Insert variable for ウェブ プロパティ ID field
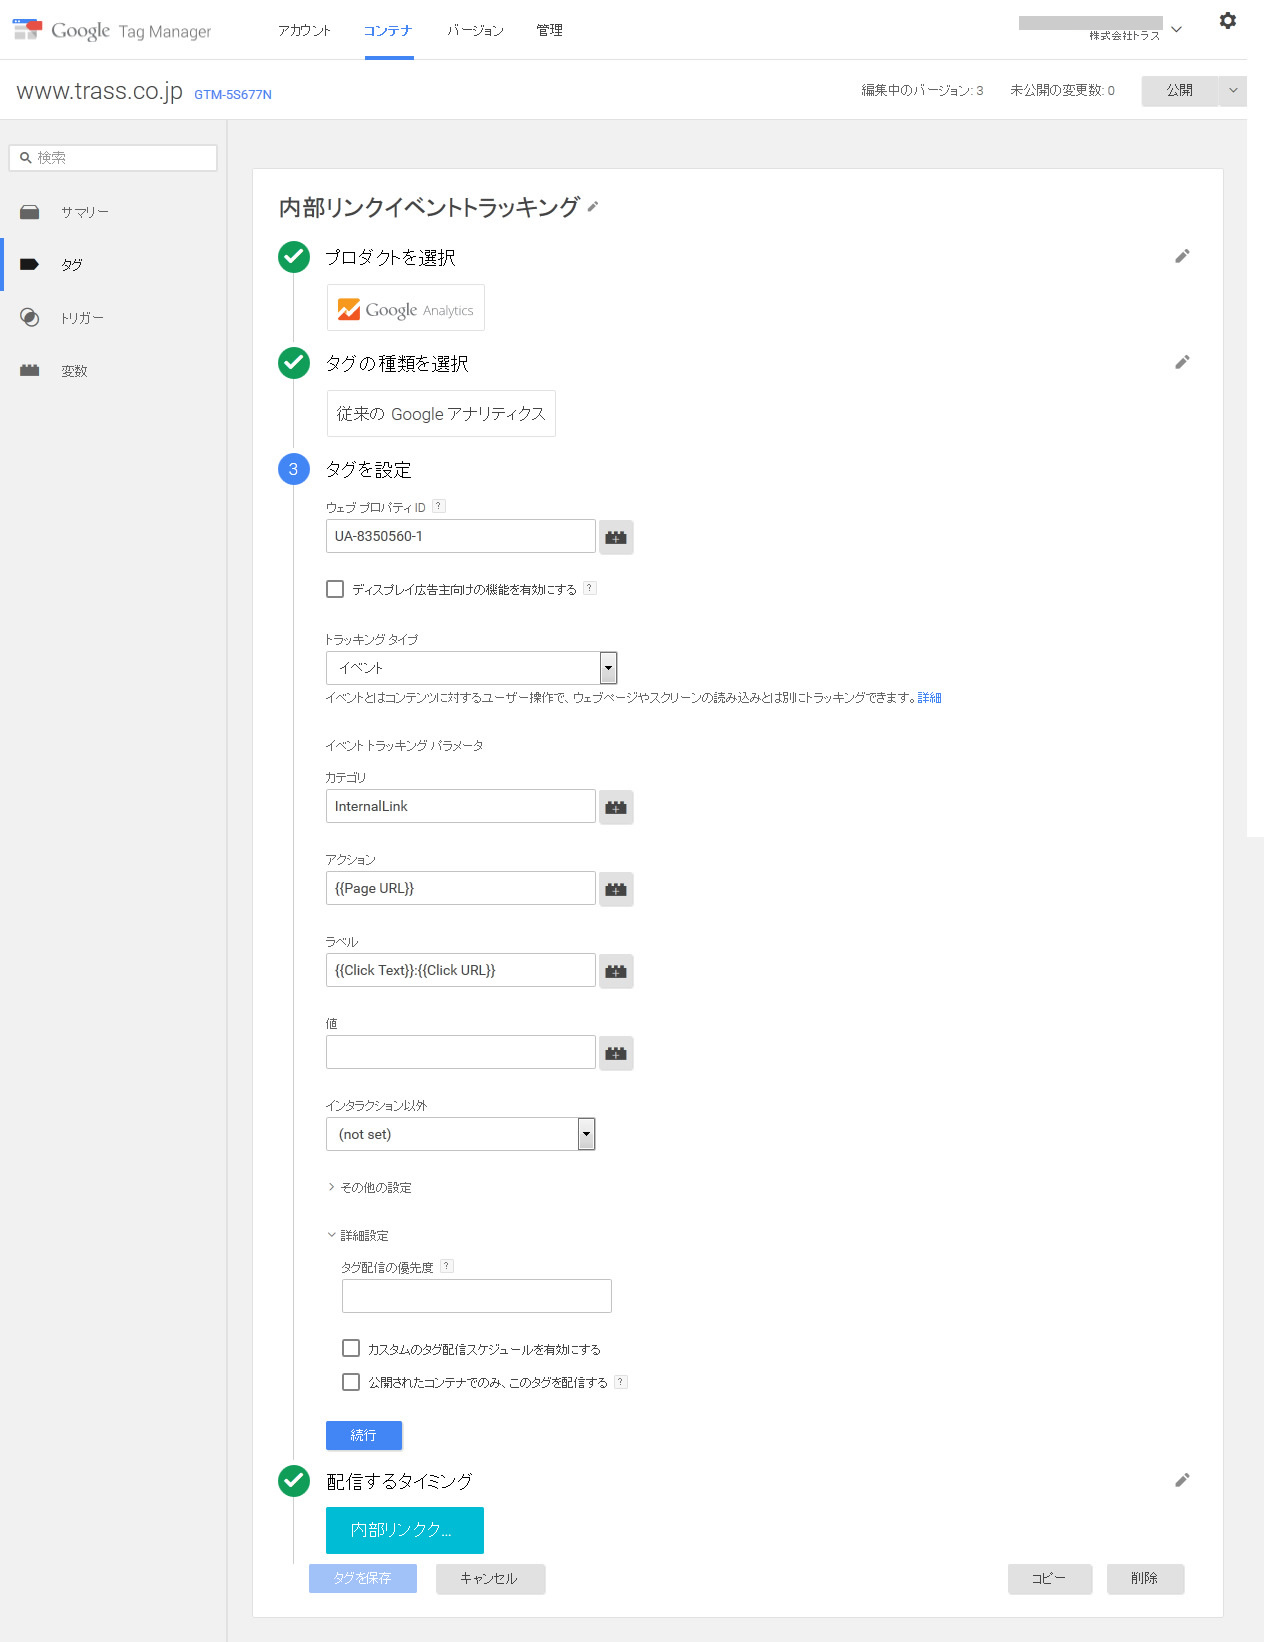This screenshot has width=1264, height=1642. click(x=616, y=537)
